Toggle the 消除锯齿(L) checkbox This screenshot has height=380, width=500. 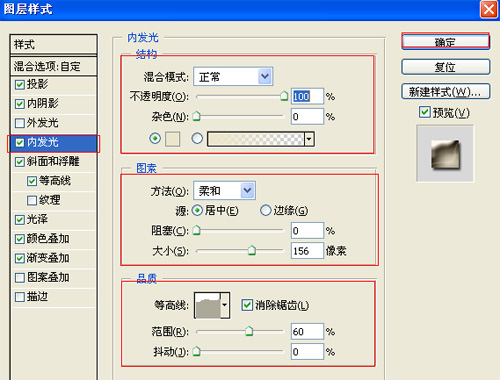click(247, 305)
